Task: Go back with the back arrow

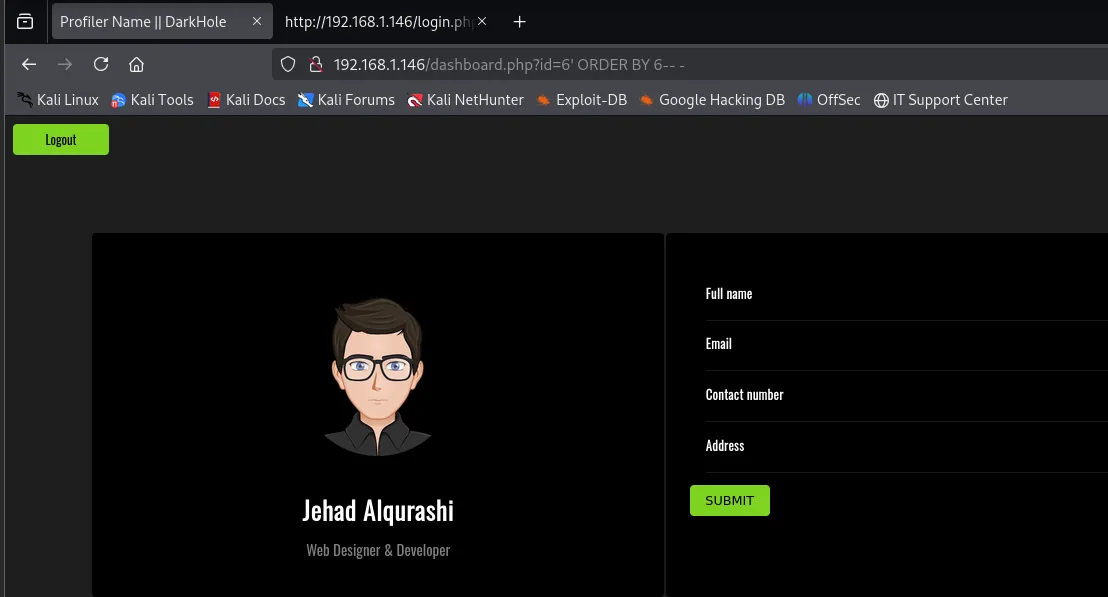Action: 29,64
